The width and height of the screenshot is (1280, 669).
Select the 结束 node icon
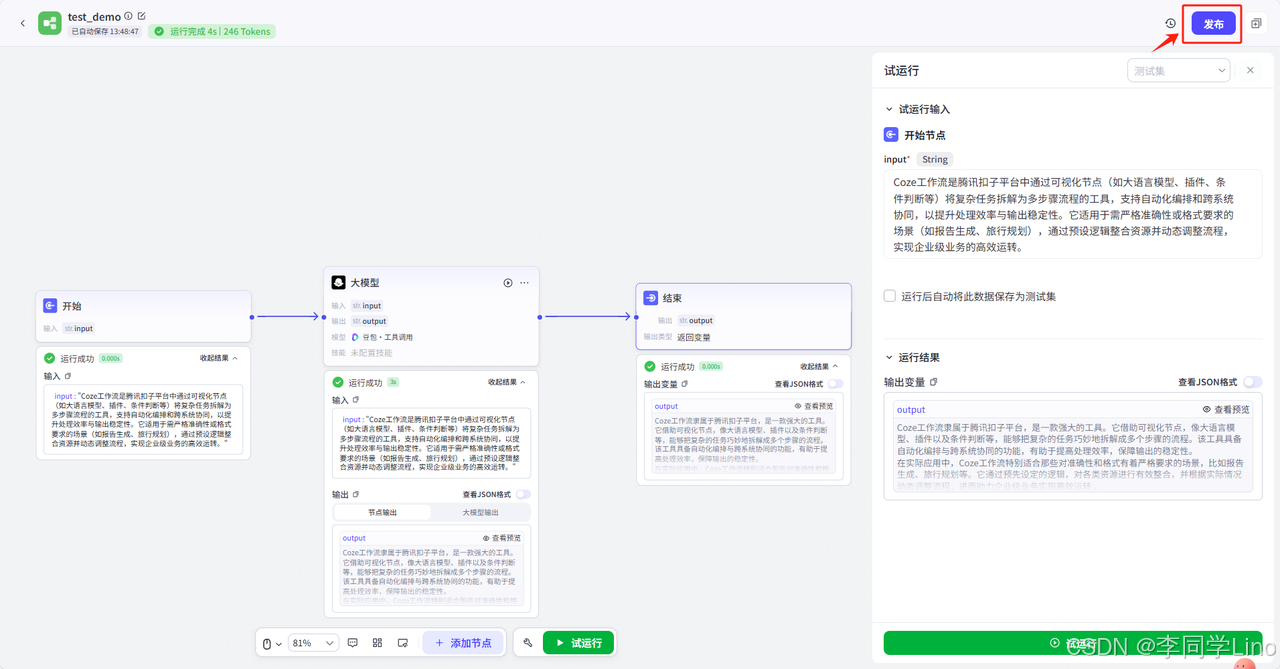651,298
